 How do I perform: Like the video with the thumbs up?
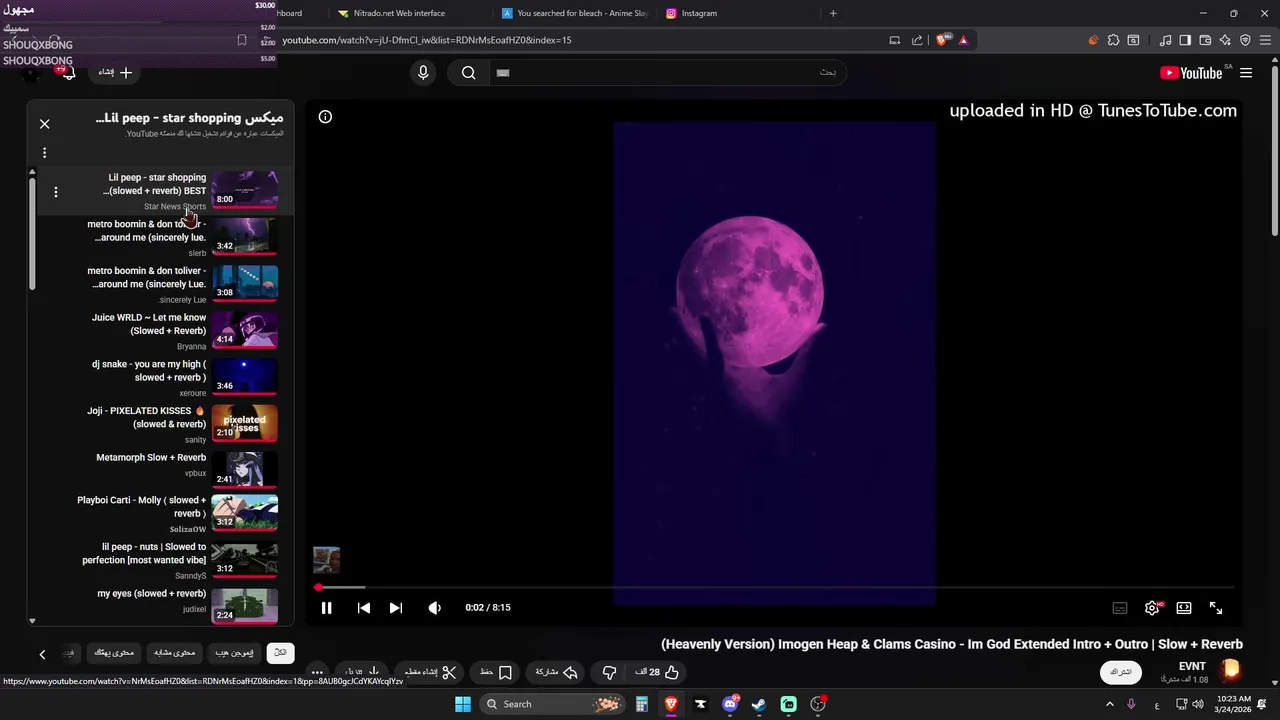click(657, 673)
